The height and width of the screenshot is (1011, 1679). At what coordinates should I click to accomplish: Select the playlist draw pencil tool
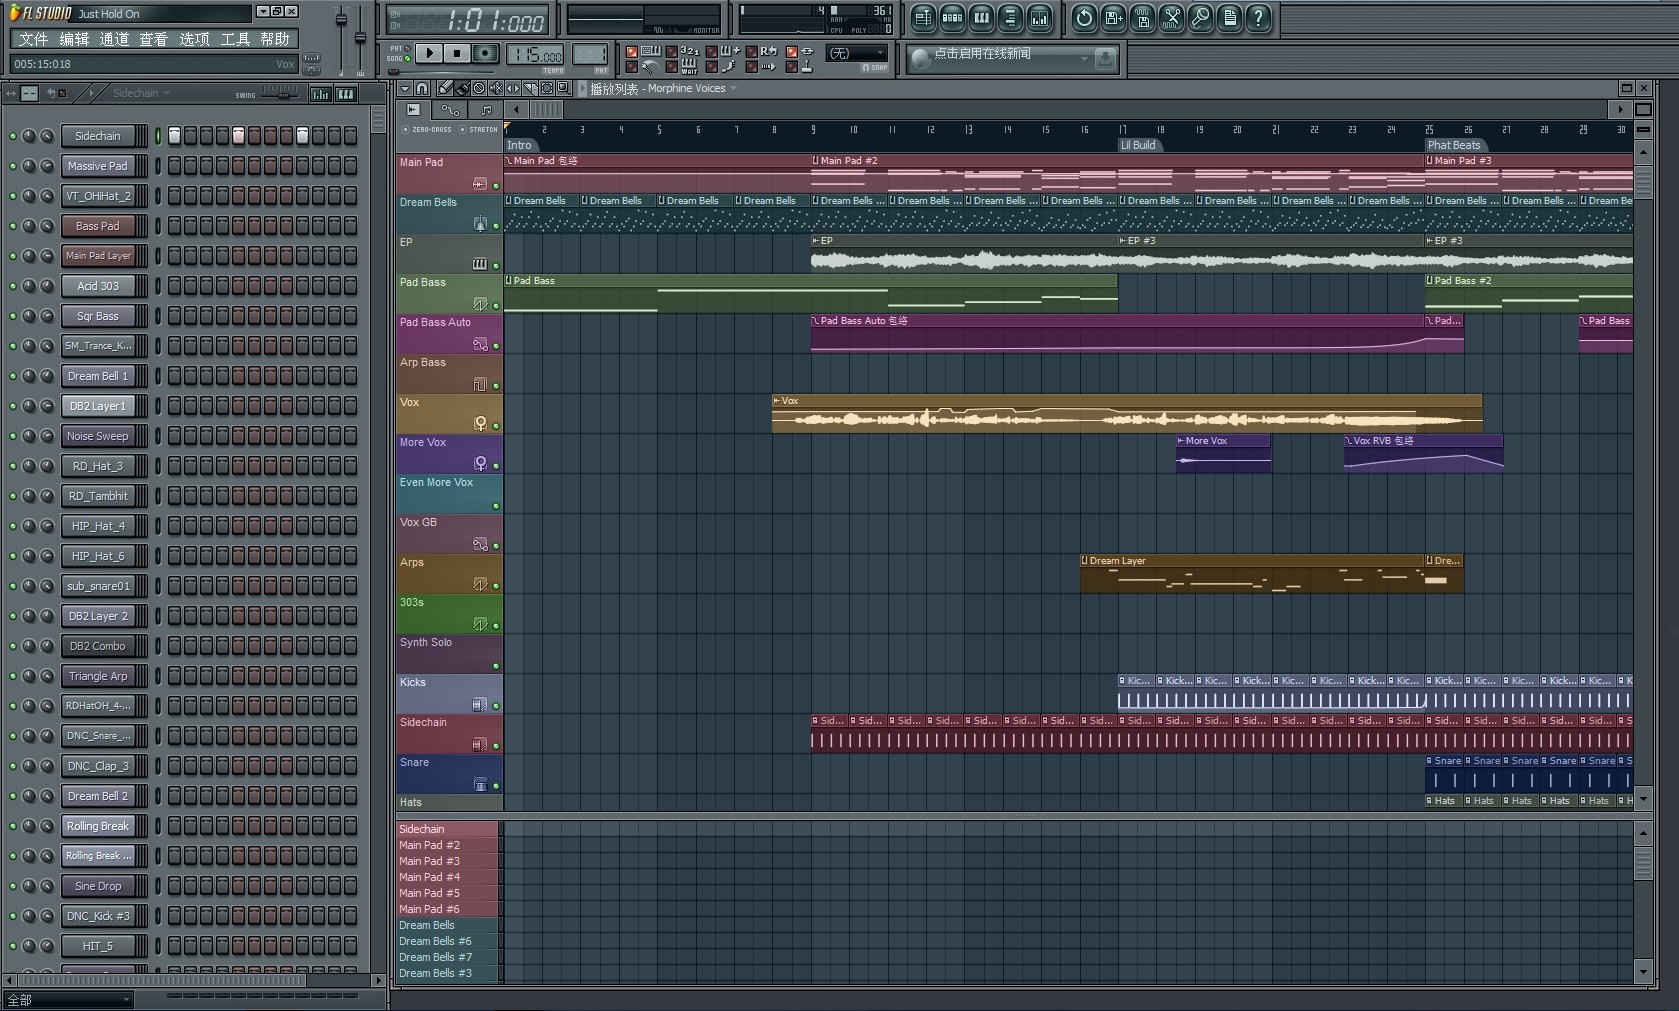(445, 88)
